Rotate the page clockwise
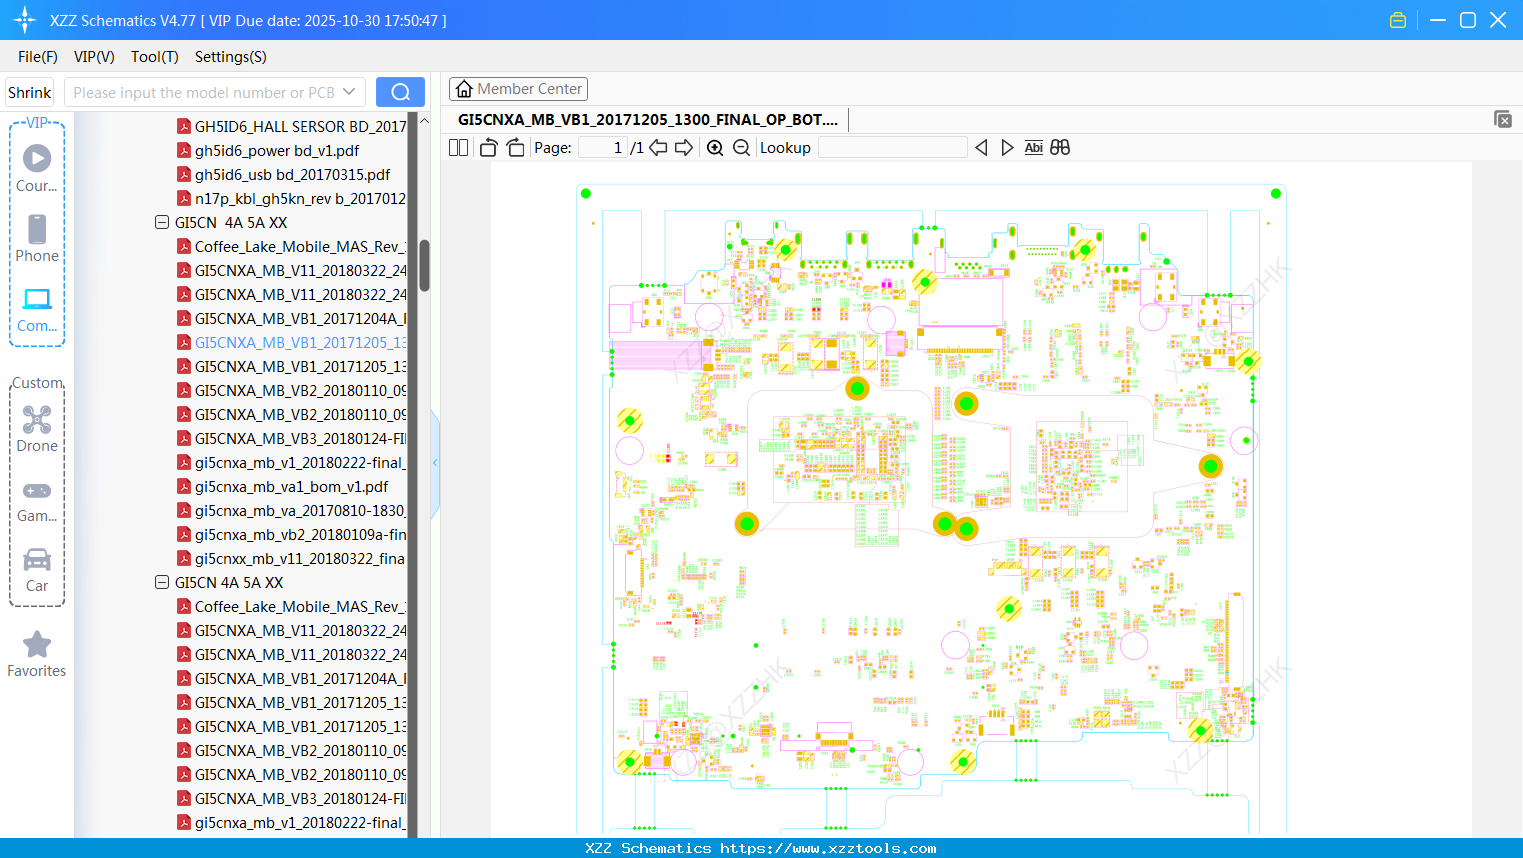Image resolution: width=1523 pixels, height=858 pixels. point(515,148)
